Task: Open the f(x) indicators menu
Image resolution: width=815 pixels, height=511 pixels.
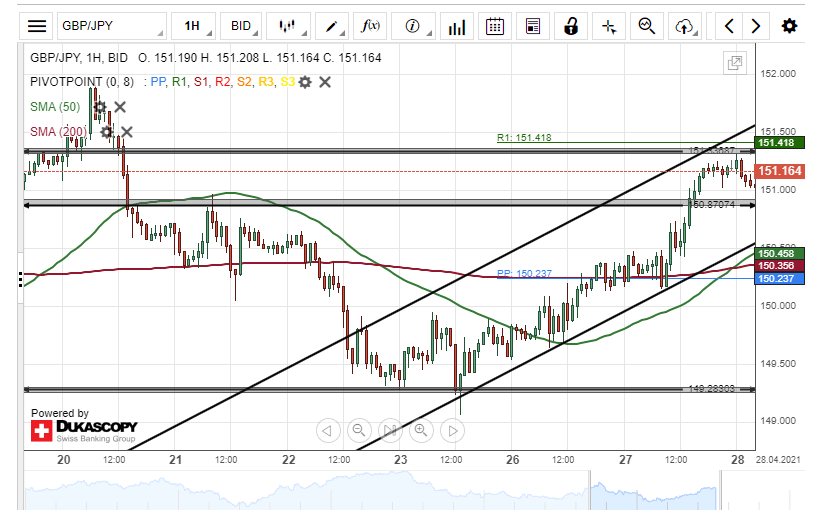Action: [371, 26]
